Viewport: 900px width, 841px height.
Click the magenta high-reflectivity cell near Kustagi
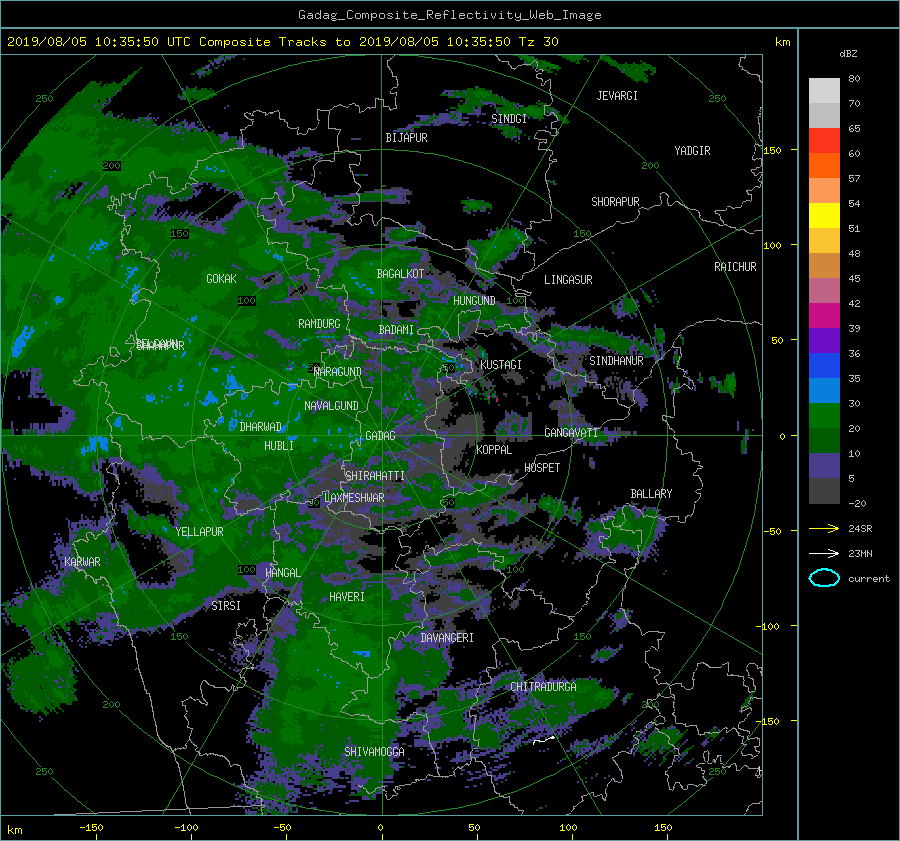[x=496, y=399]
